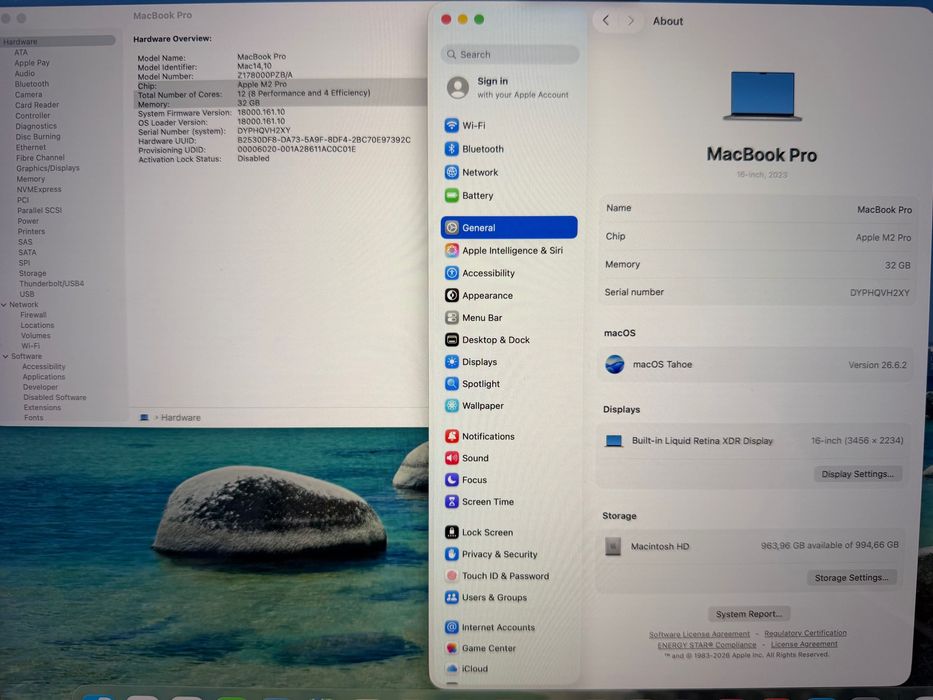The height and width of the screenshot is (700, 933).
Task: Click macOS Tahoe icon in About
Action: (x=615, y=364)
